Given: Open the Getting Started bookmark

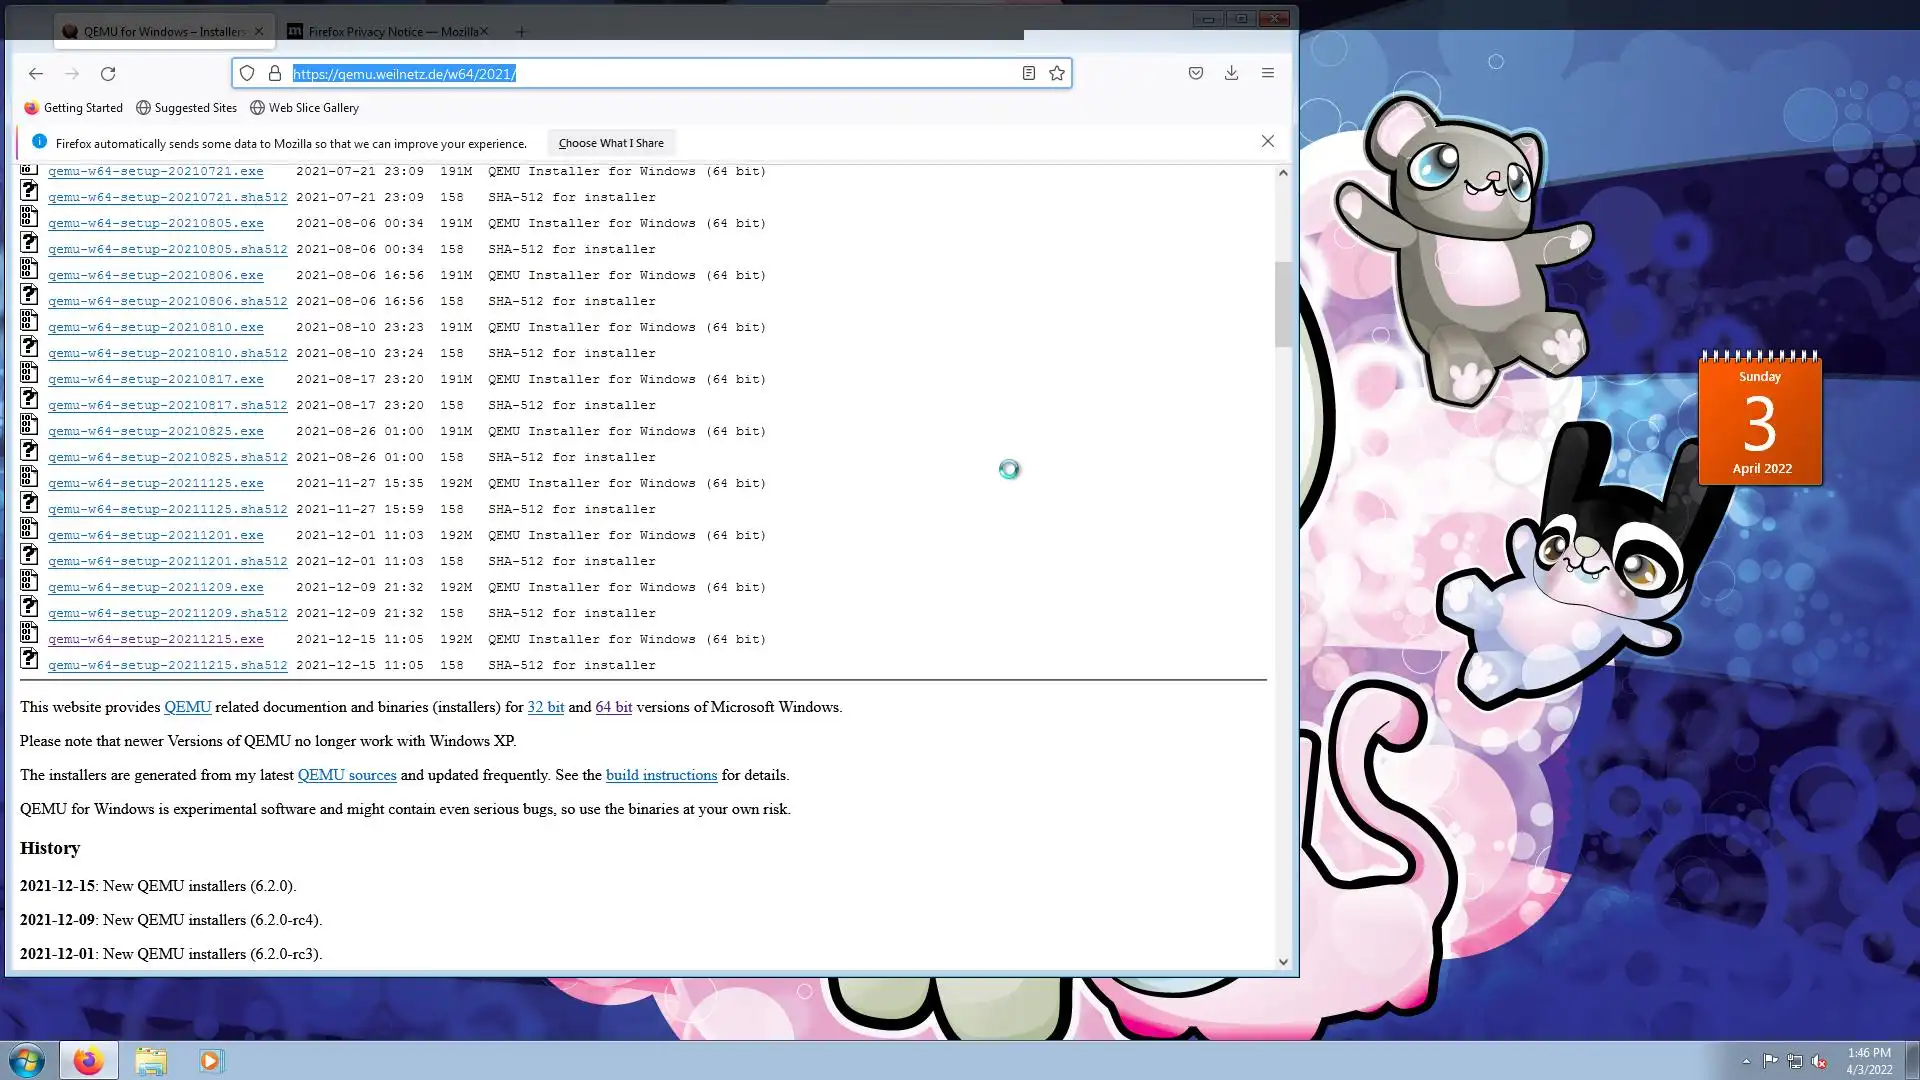Looking at the screenshot, I should pyautogui.click(x=74, y=108).
